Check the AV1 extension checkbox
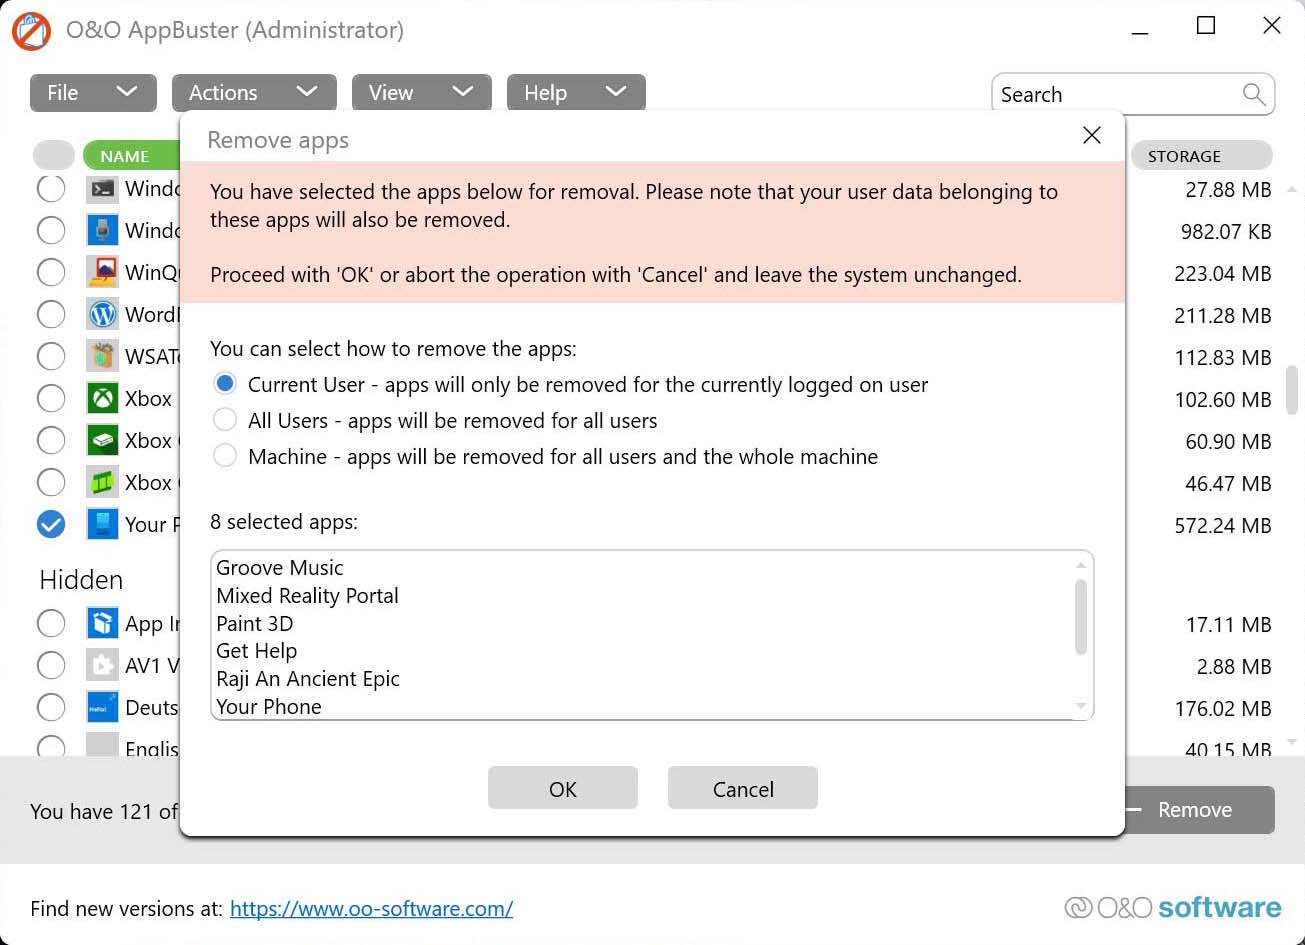Image resolution: width=1305 pixels, height=945 pixels. 51,665
